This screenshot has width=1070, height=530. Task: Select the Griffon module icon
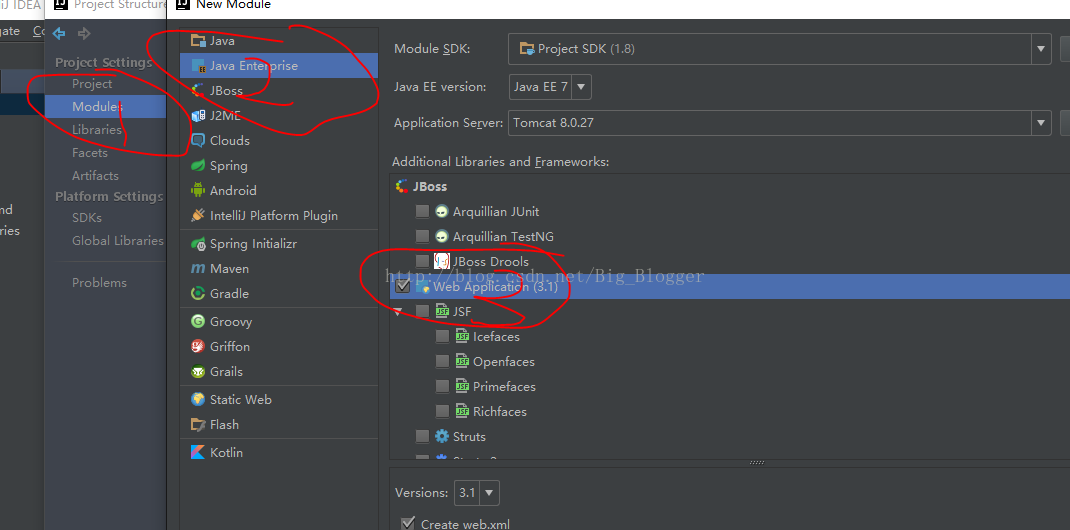(198, 347)
